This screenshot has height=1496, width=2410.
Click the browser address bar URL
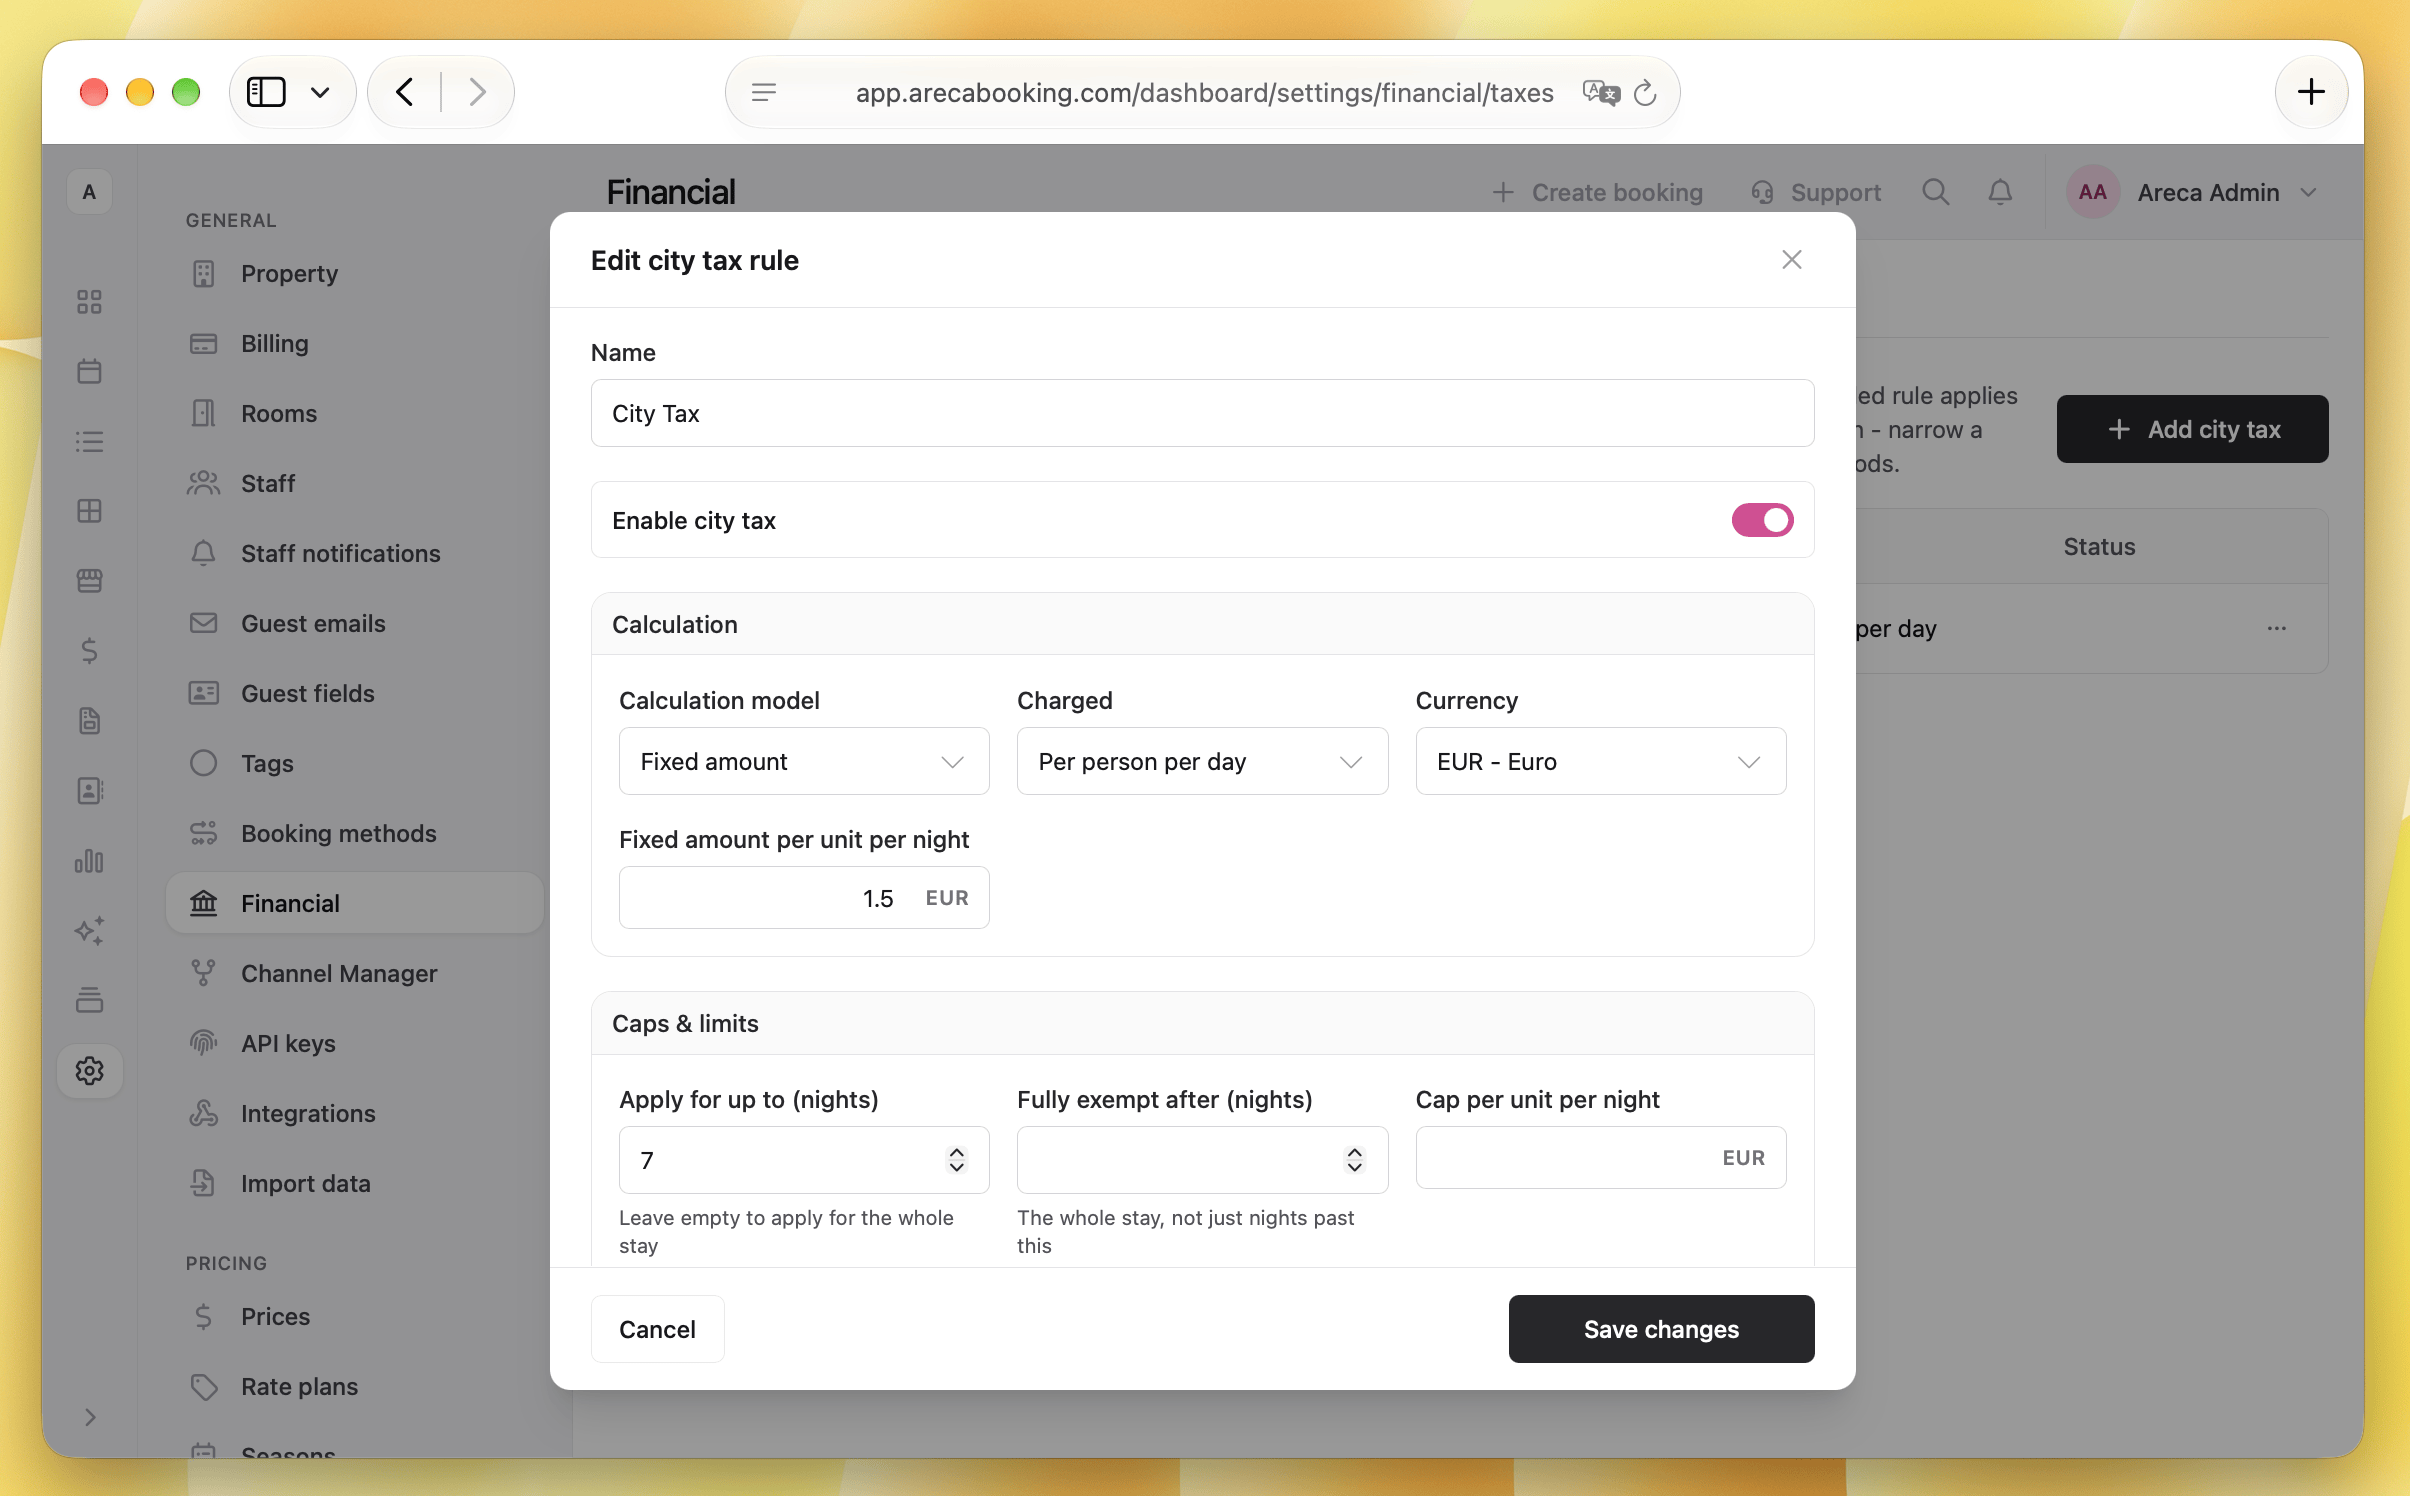pos(1204,93)
